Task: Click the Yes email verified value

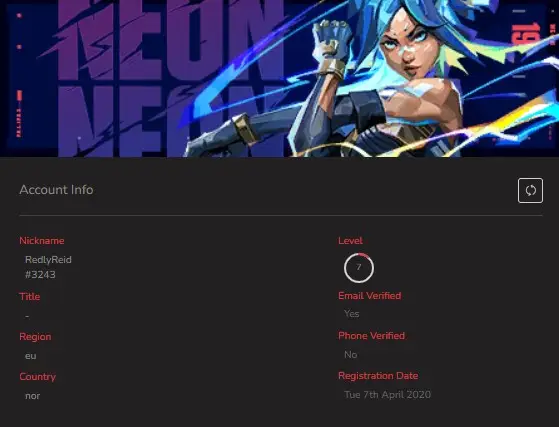Action: pos(352,314)
